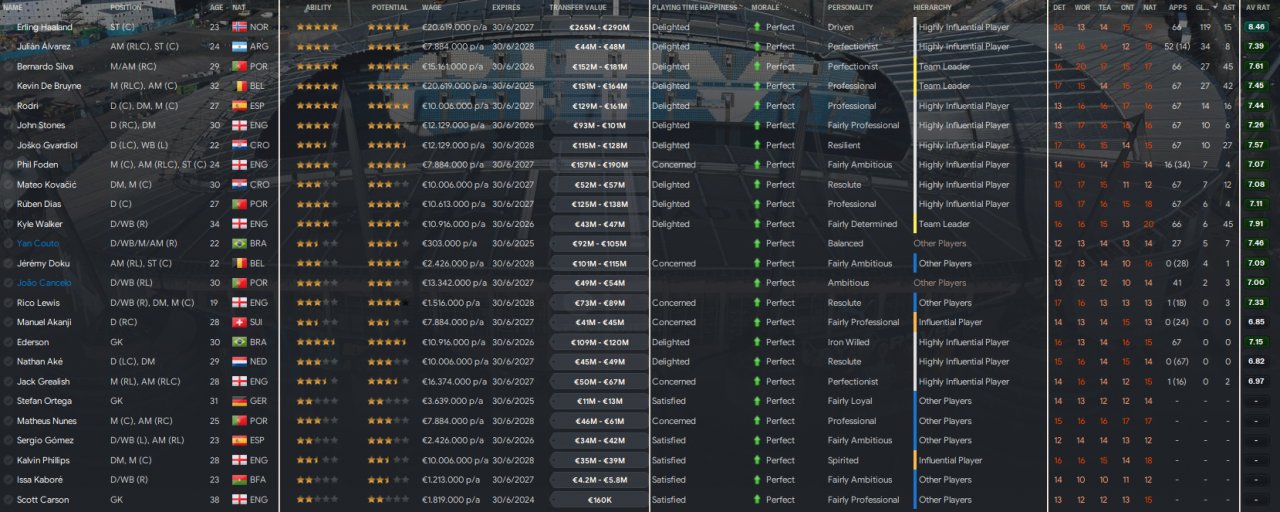Viewport: 1280px width, 512px height.
Task: Click Norway flag next to Erling Haaland
Action: coord(239,27)
